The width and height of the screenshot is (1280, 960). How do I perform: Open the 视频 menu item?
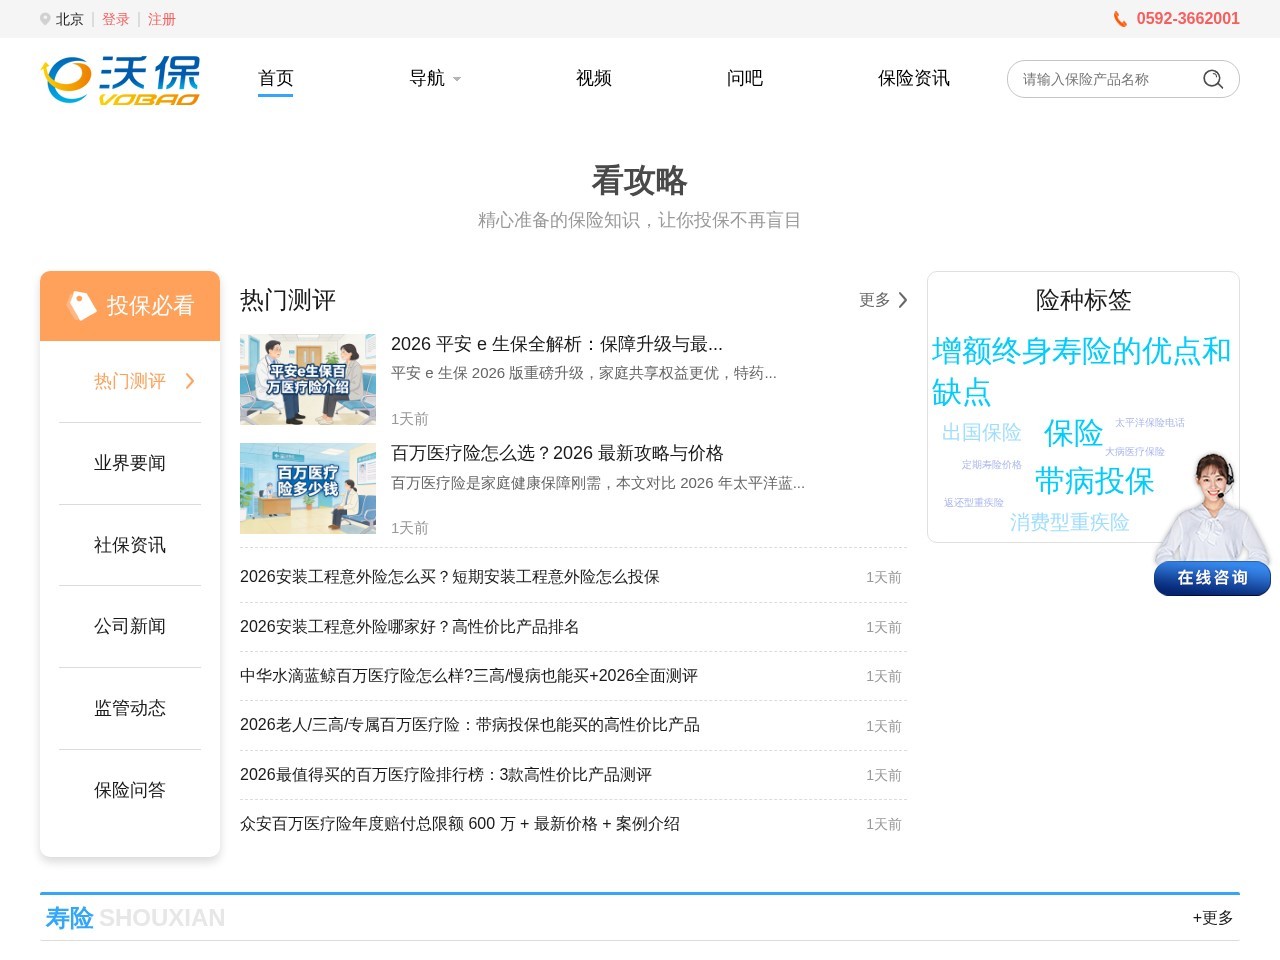pos(594,78)
